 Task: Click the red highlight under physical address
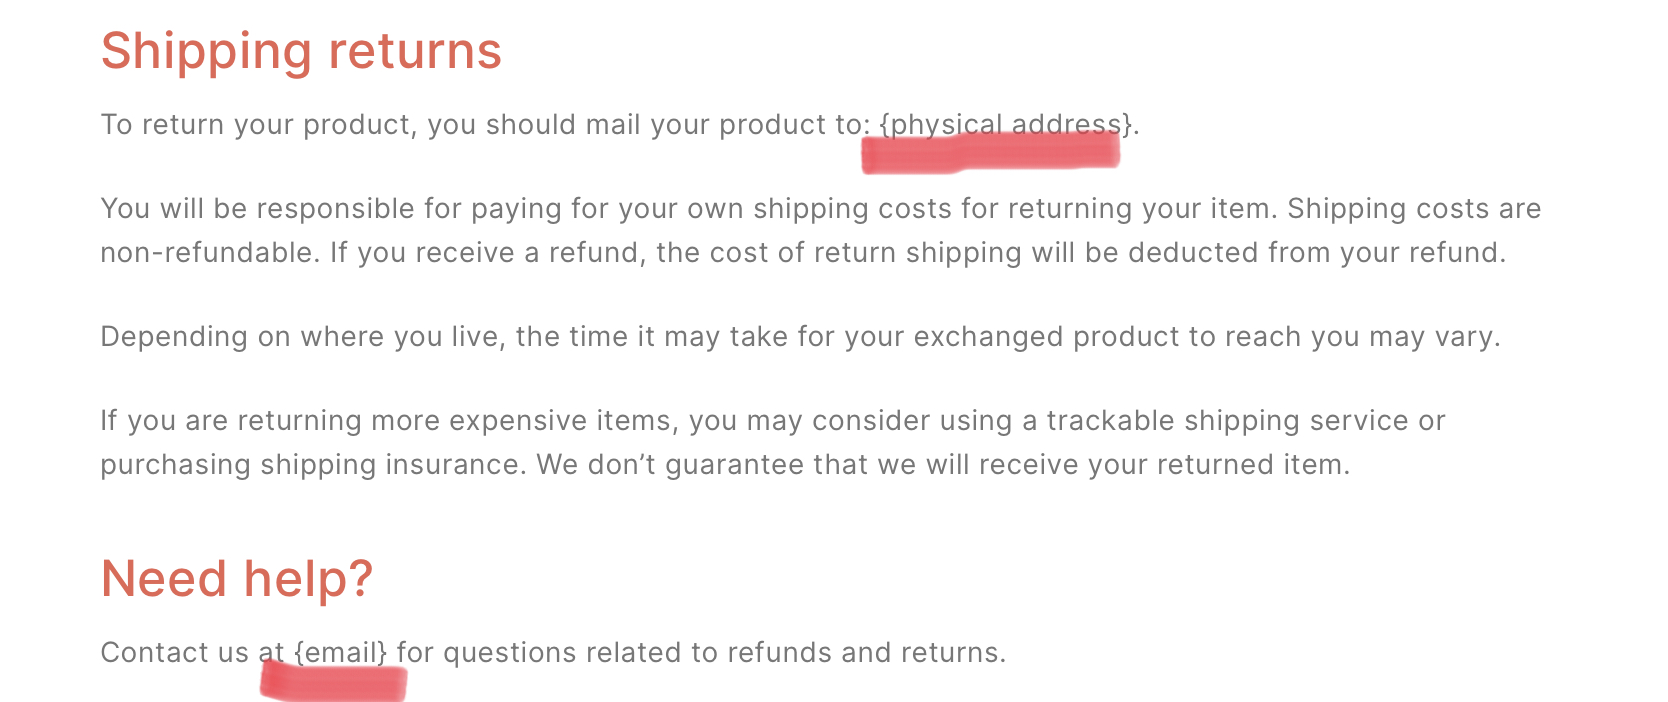pos(991,153)
